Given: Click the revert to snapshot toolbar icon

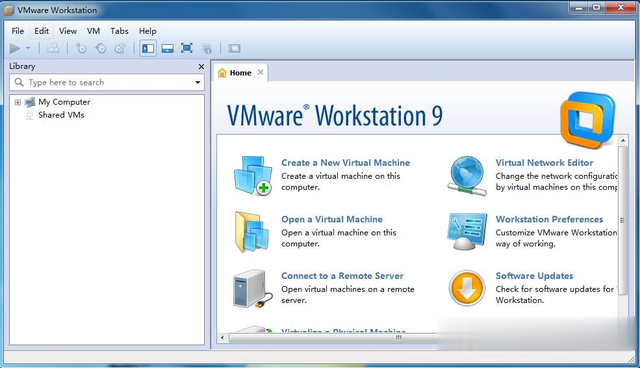Looking at the screenshot, I should click(101, 49).
